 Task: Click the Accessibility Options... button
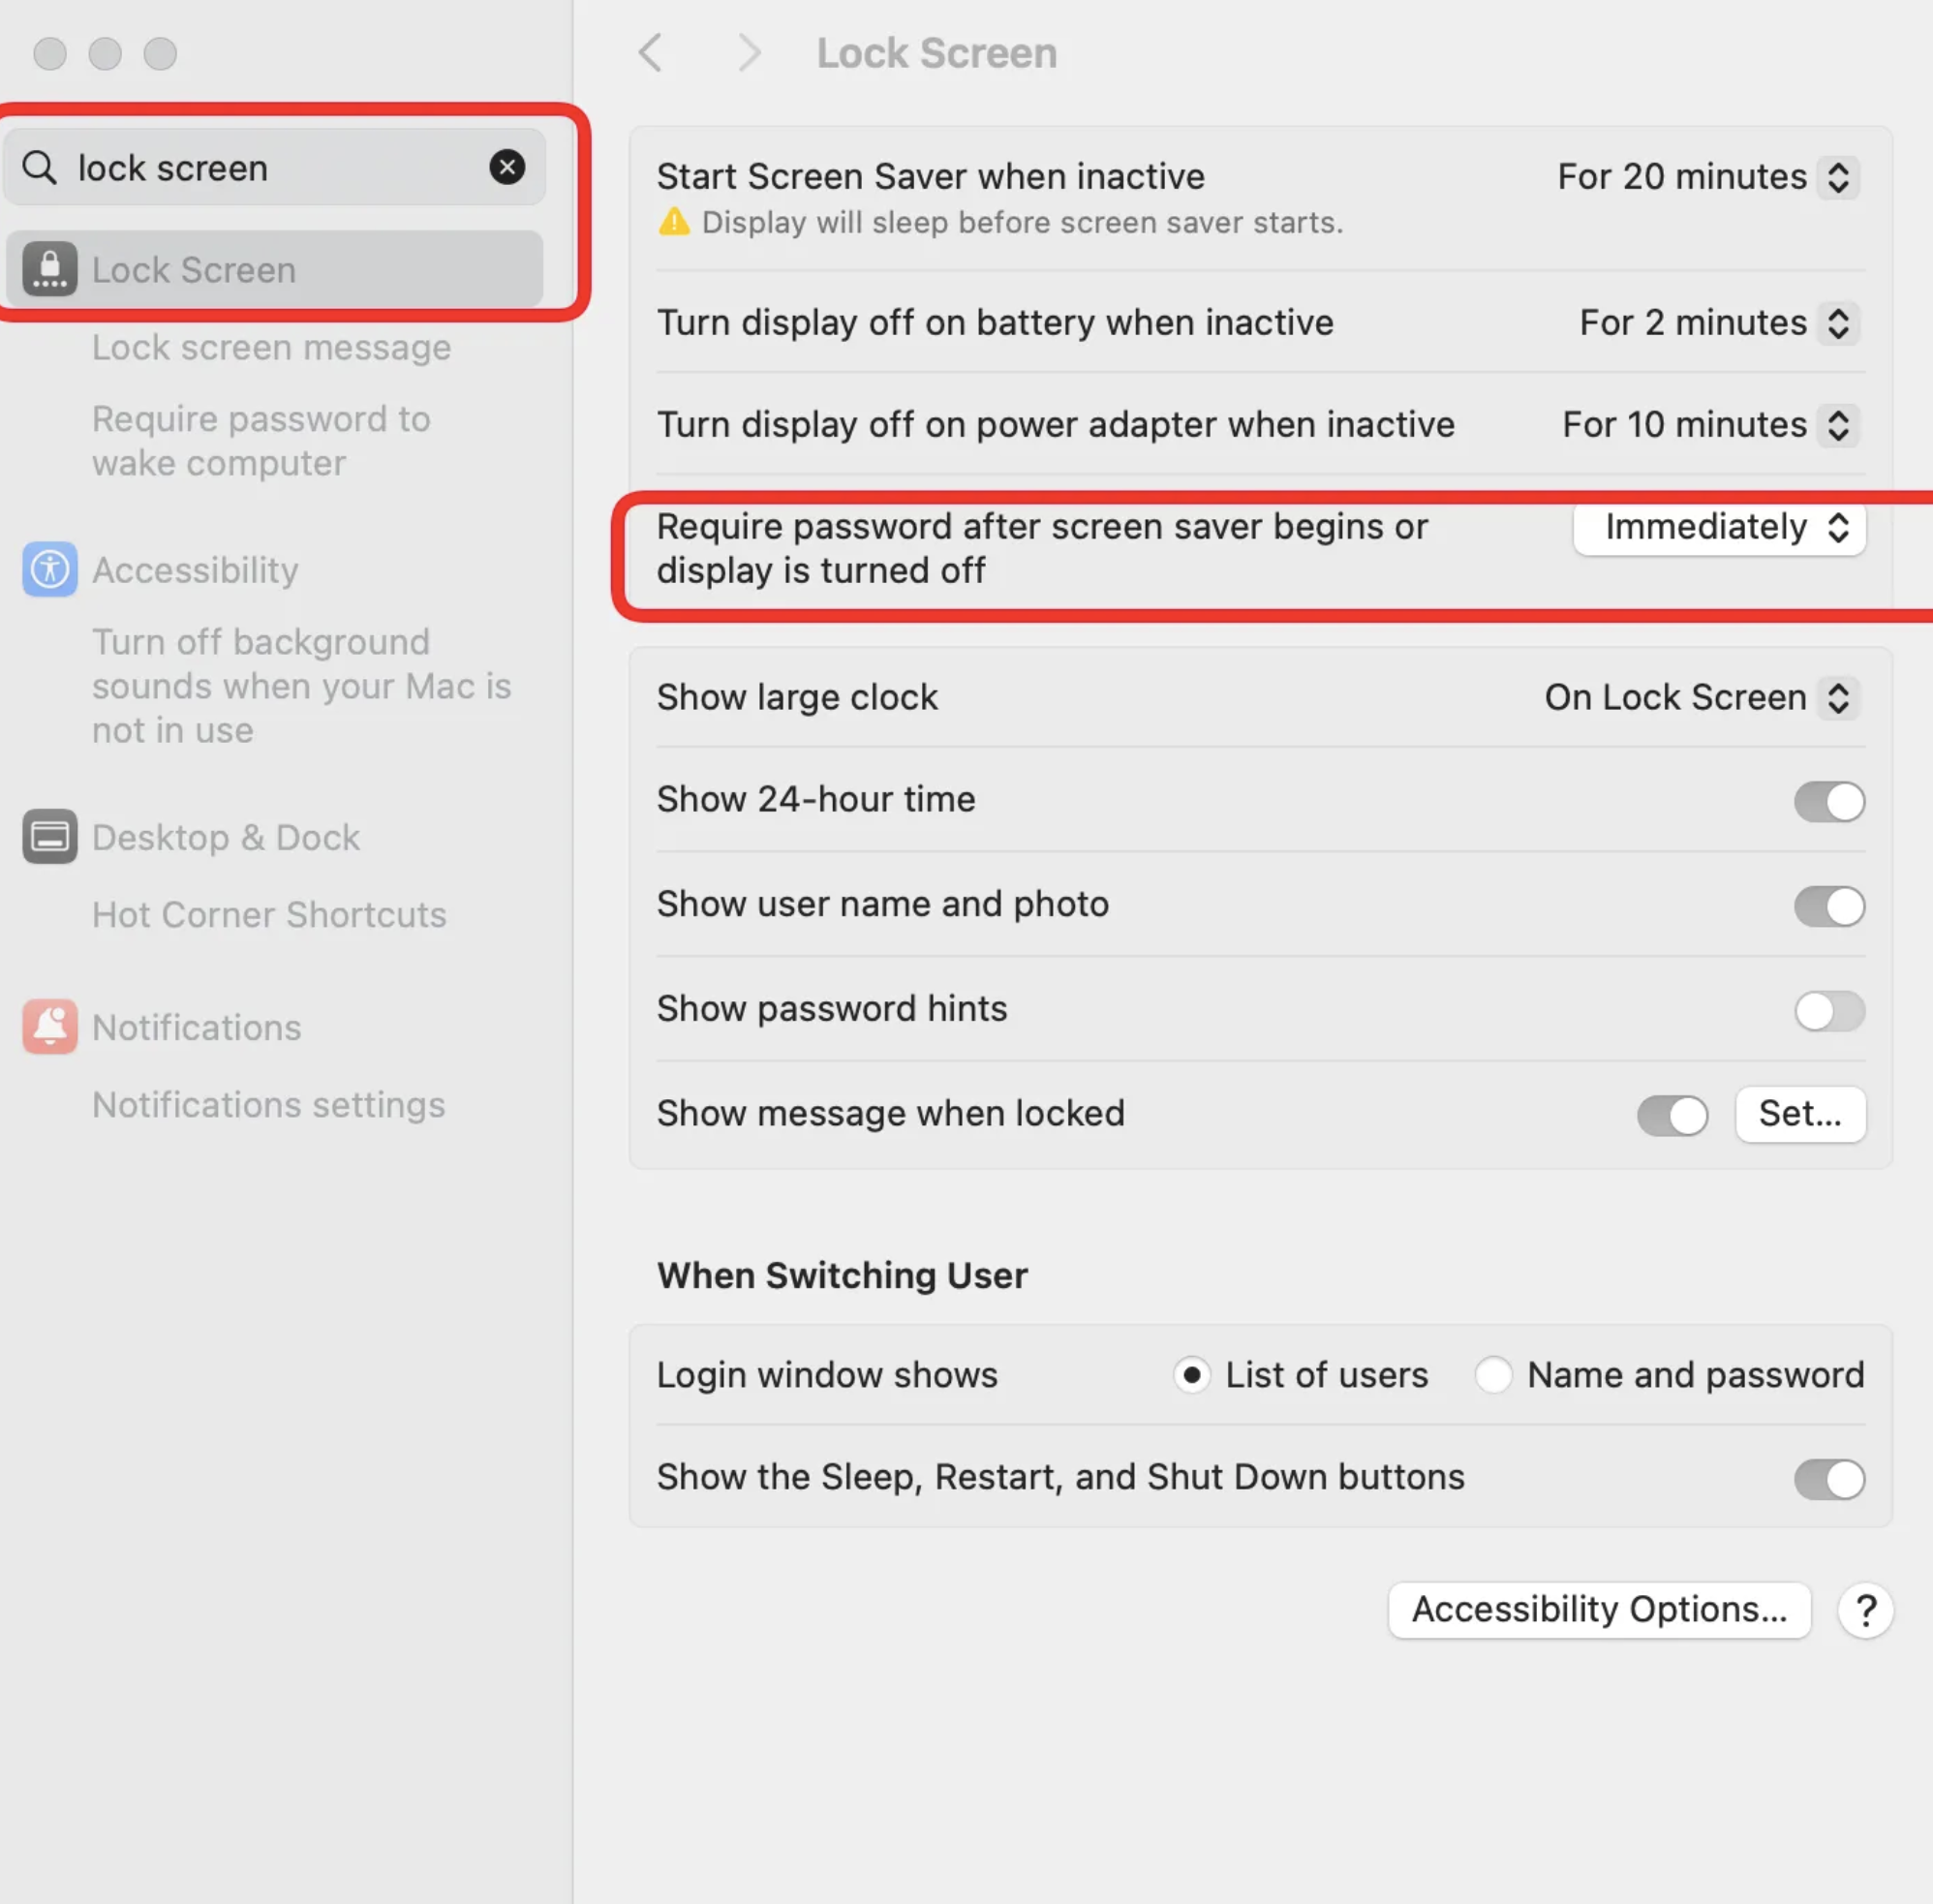[x=1598, y=1609]
